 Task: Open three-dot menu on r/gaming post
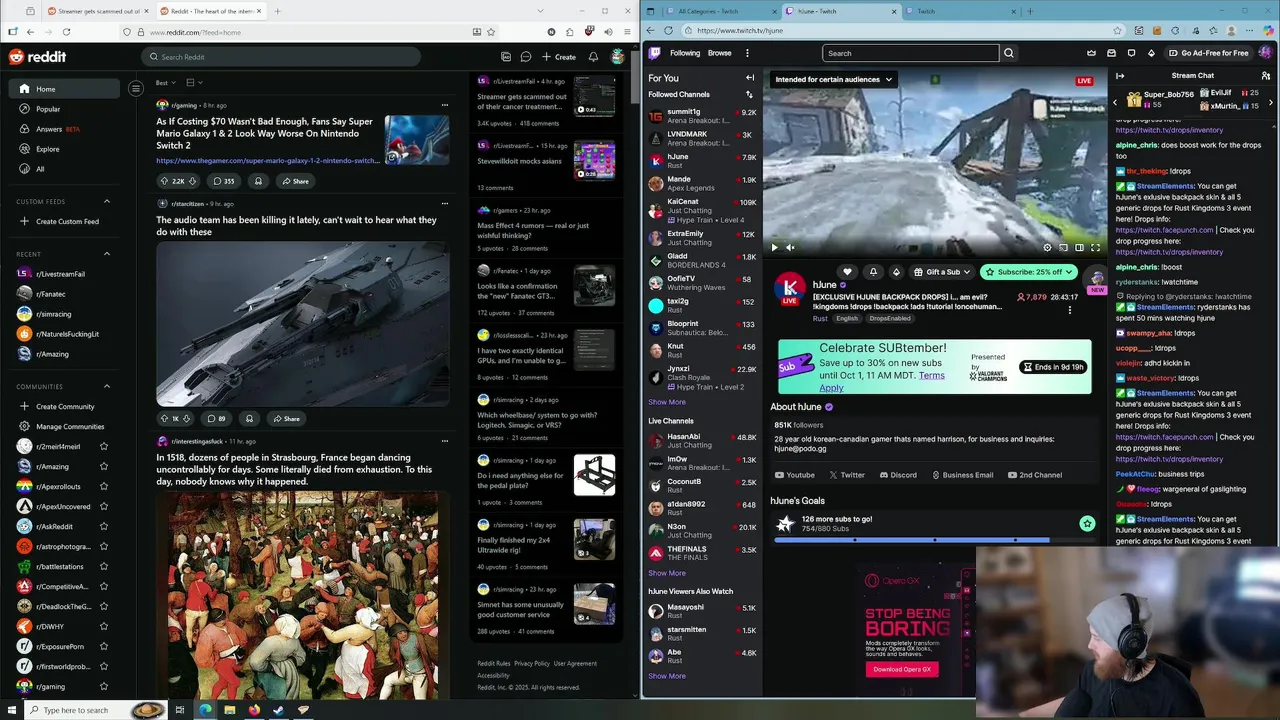point(445,105)
